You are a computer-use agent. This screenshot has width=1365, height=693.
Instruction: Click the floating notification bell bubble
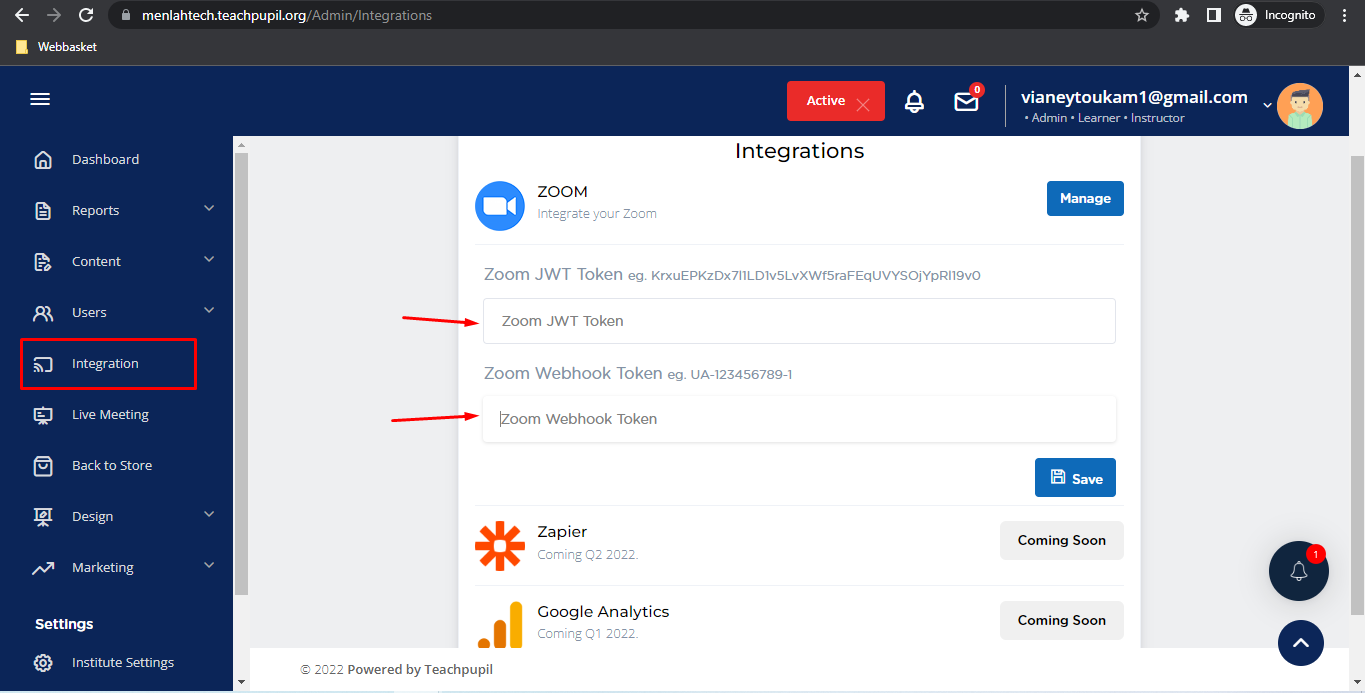tap(1298, 571)
